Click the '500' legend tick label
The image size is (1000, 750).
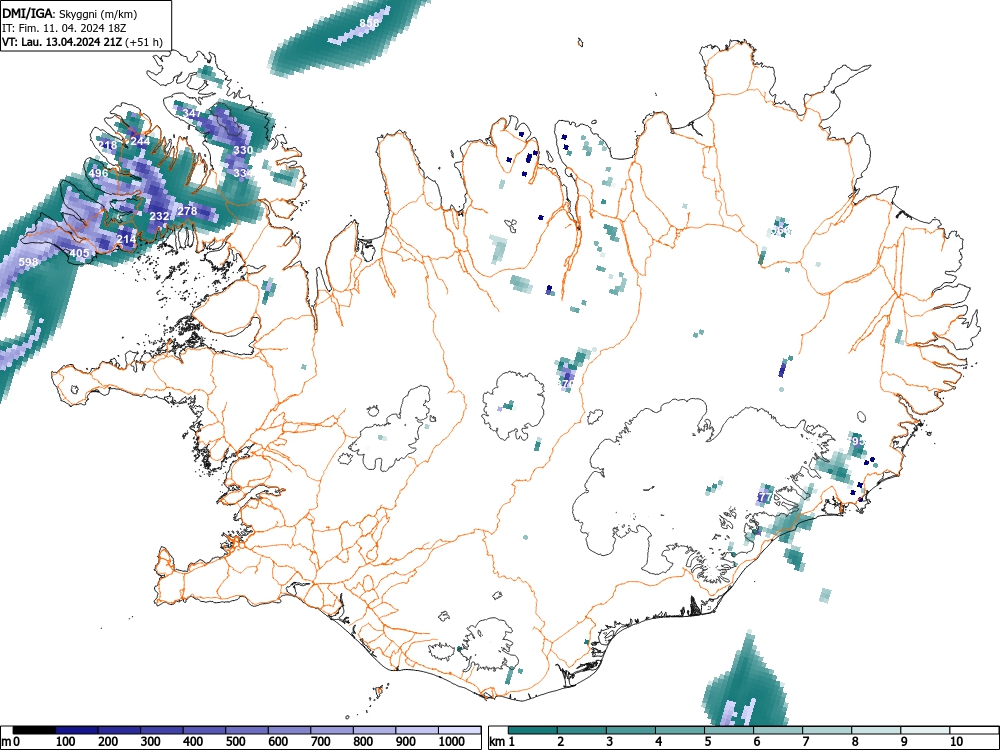pos(235,742)
